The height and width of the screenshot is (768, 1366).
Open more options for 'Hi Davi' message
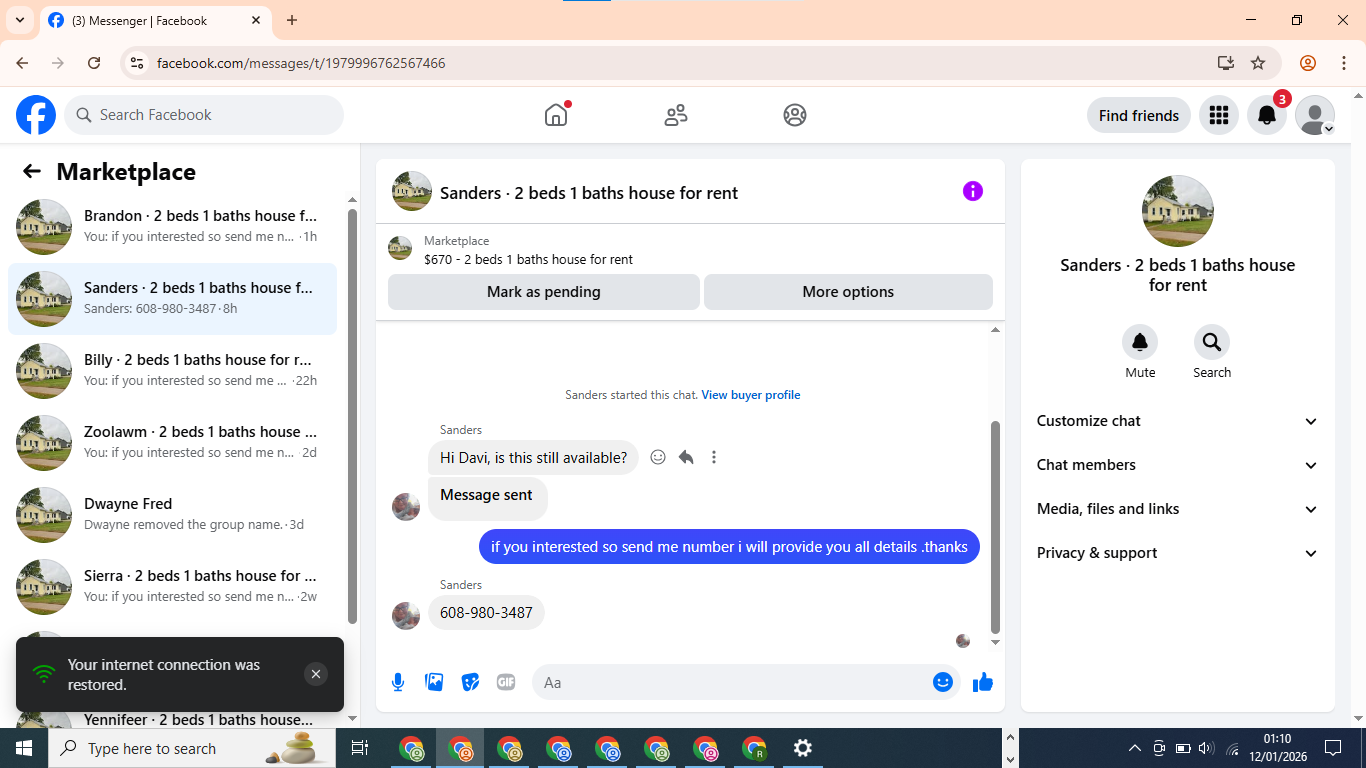point(714,457)
